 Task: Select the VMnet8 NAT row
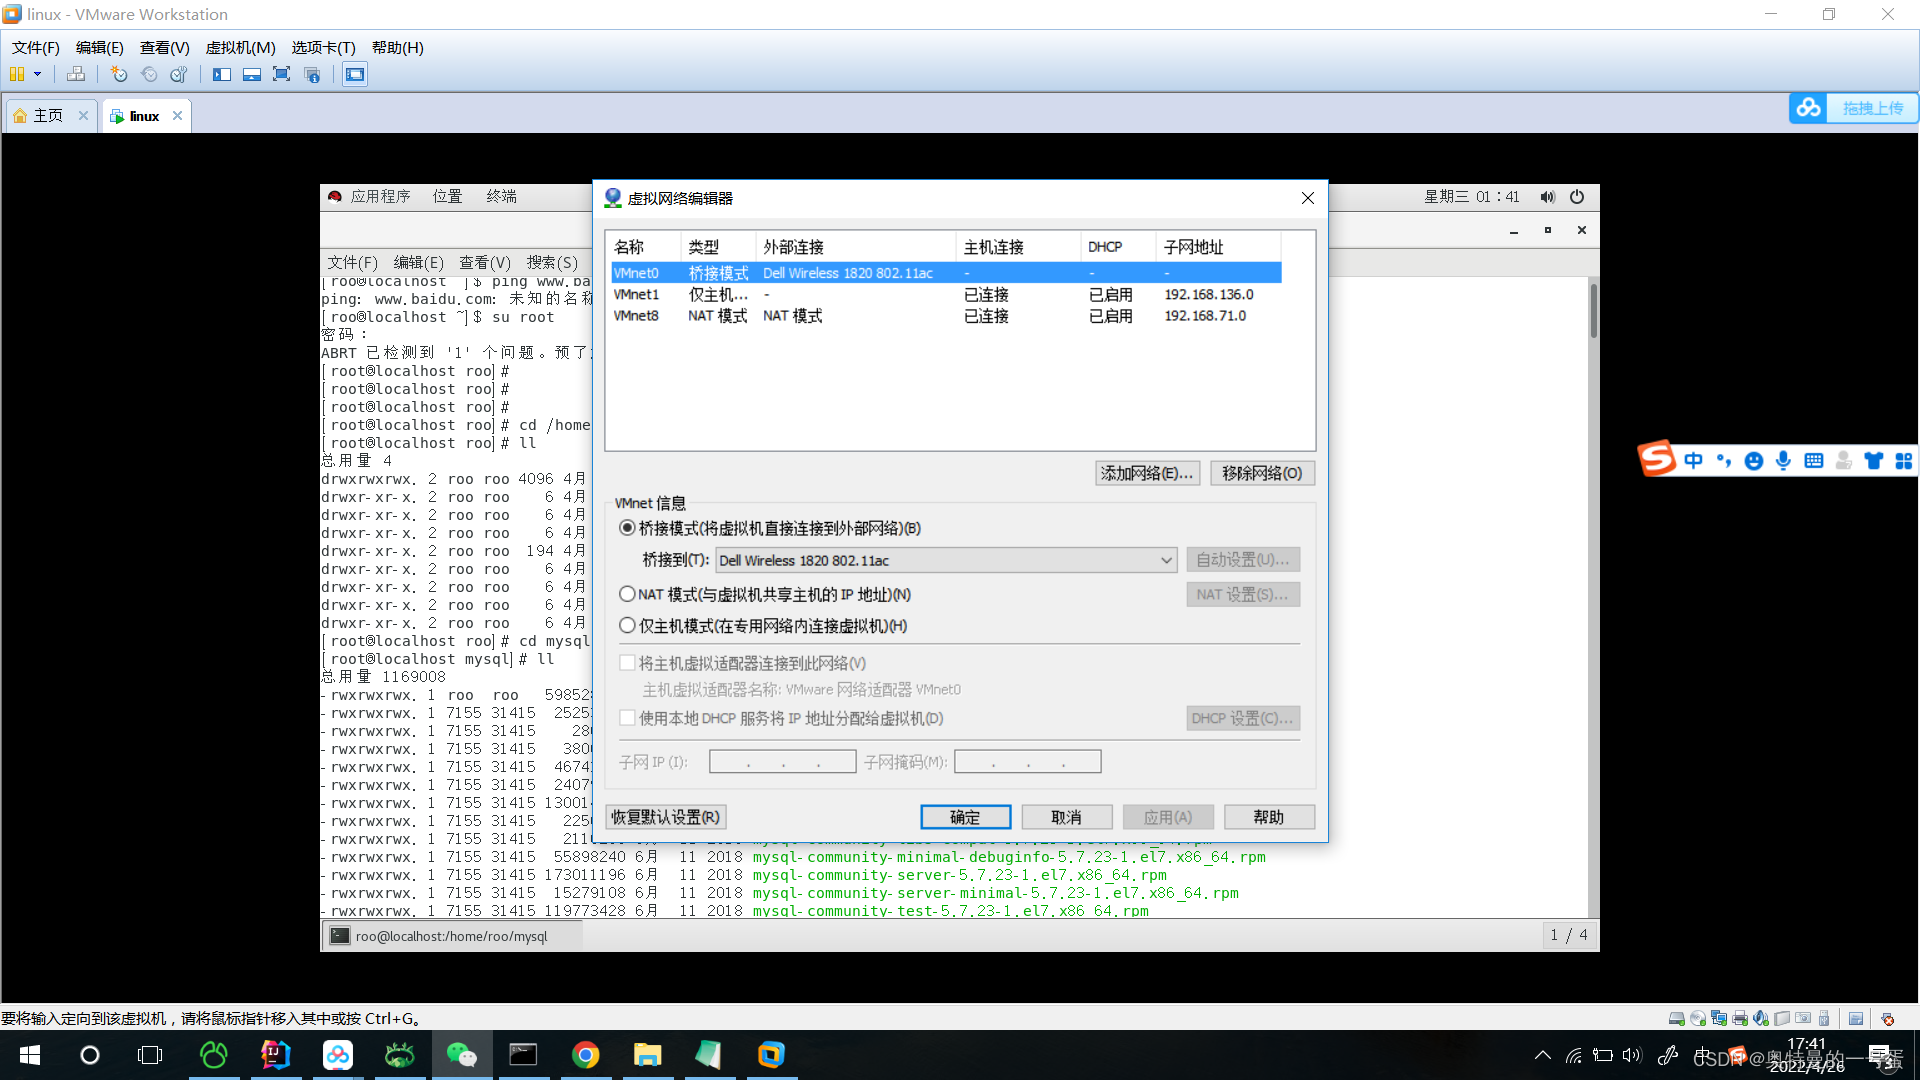pyautogui.click(x=946, y=315)
